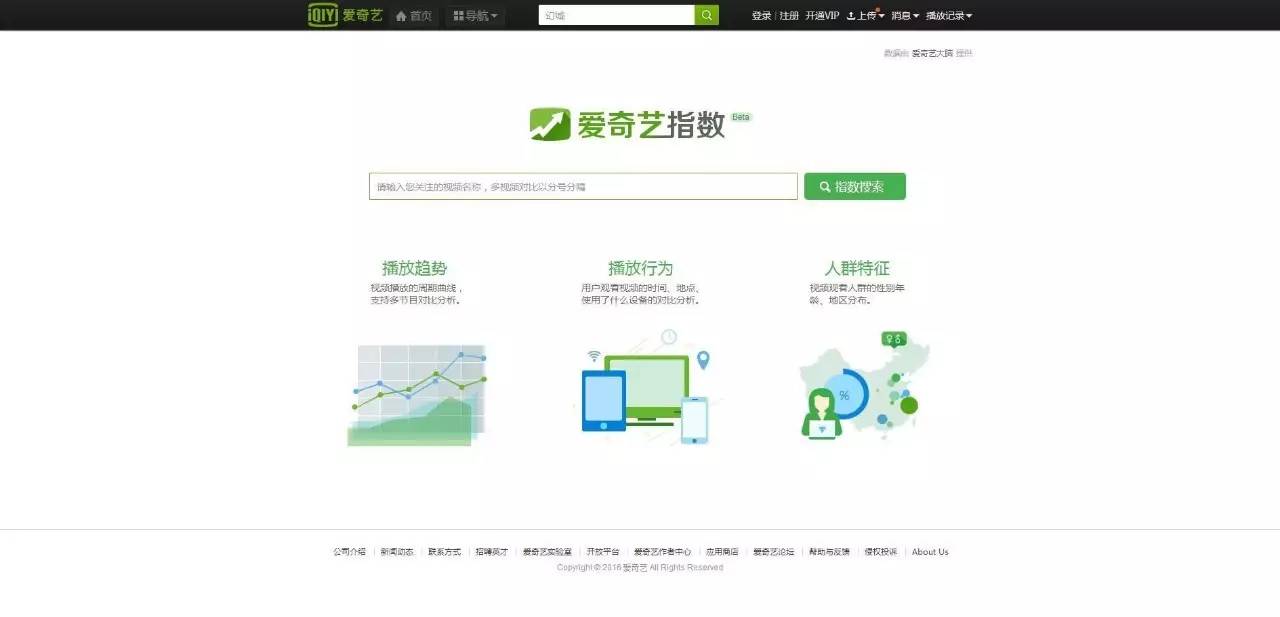Image resolution: width=1280 pixels, height=617 pixels.
Task: Click the 播放行为 heading
Action: tap(640, 268)
